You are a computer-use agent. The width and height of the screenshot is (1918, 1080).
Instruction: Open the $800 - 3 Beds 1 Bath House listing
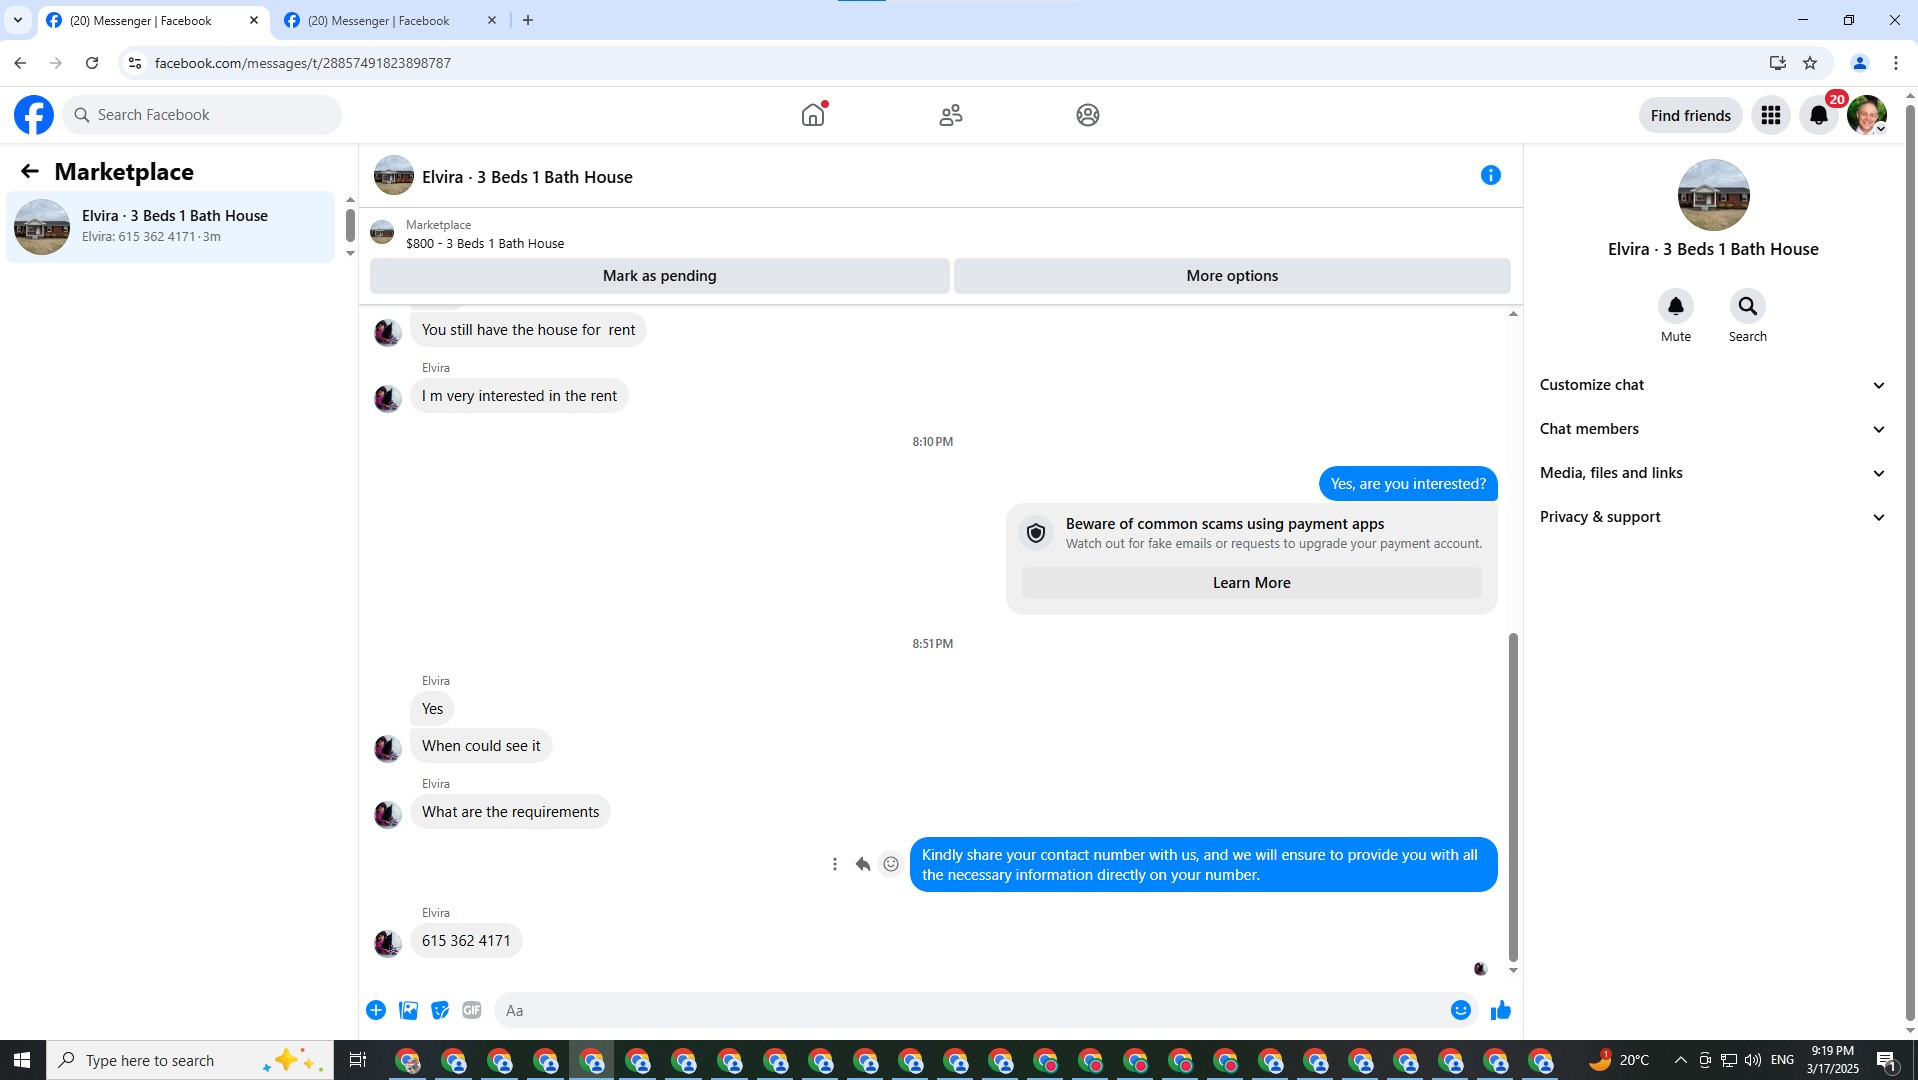(485, 243)
